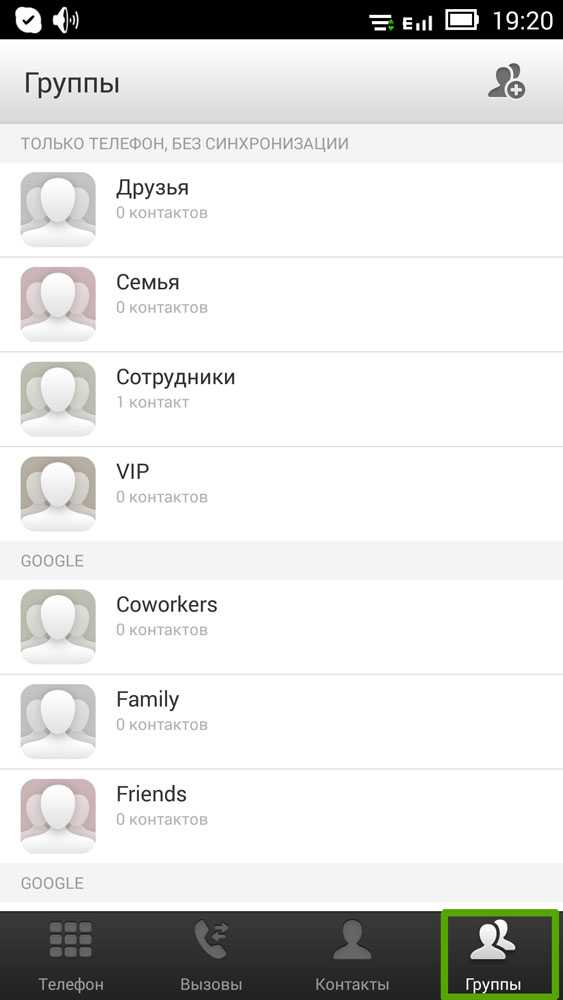Screen dimensions: 563x1000
Task: Open the Сотрудники group with 1 contact
Action: click(x=281, y=399)
